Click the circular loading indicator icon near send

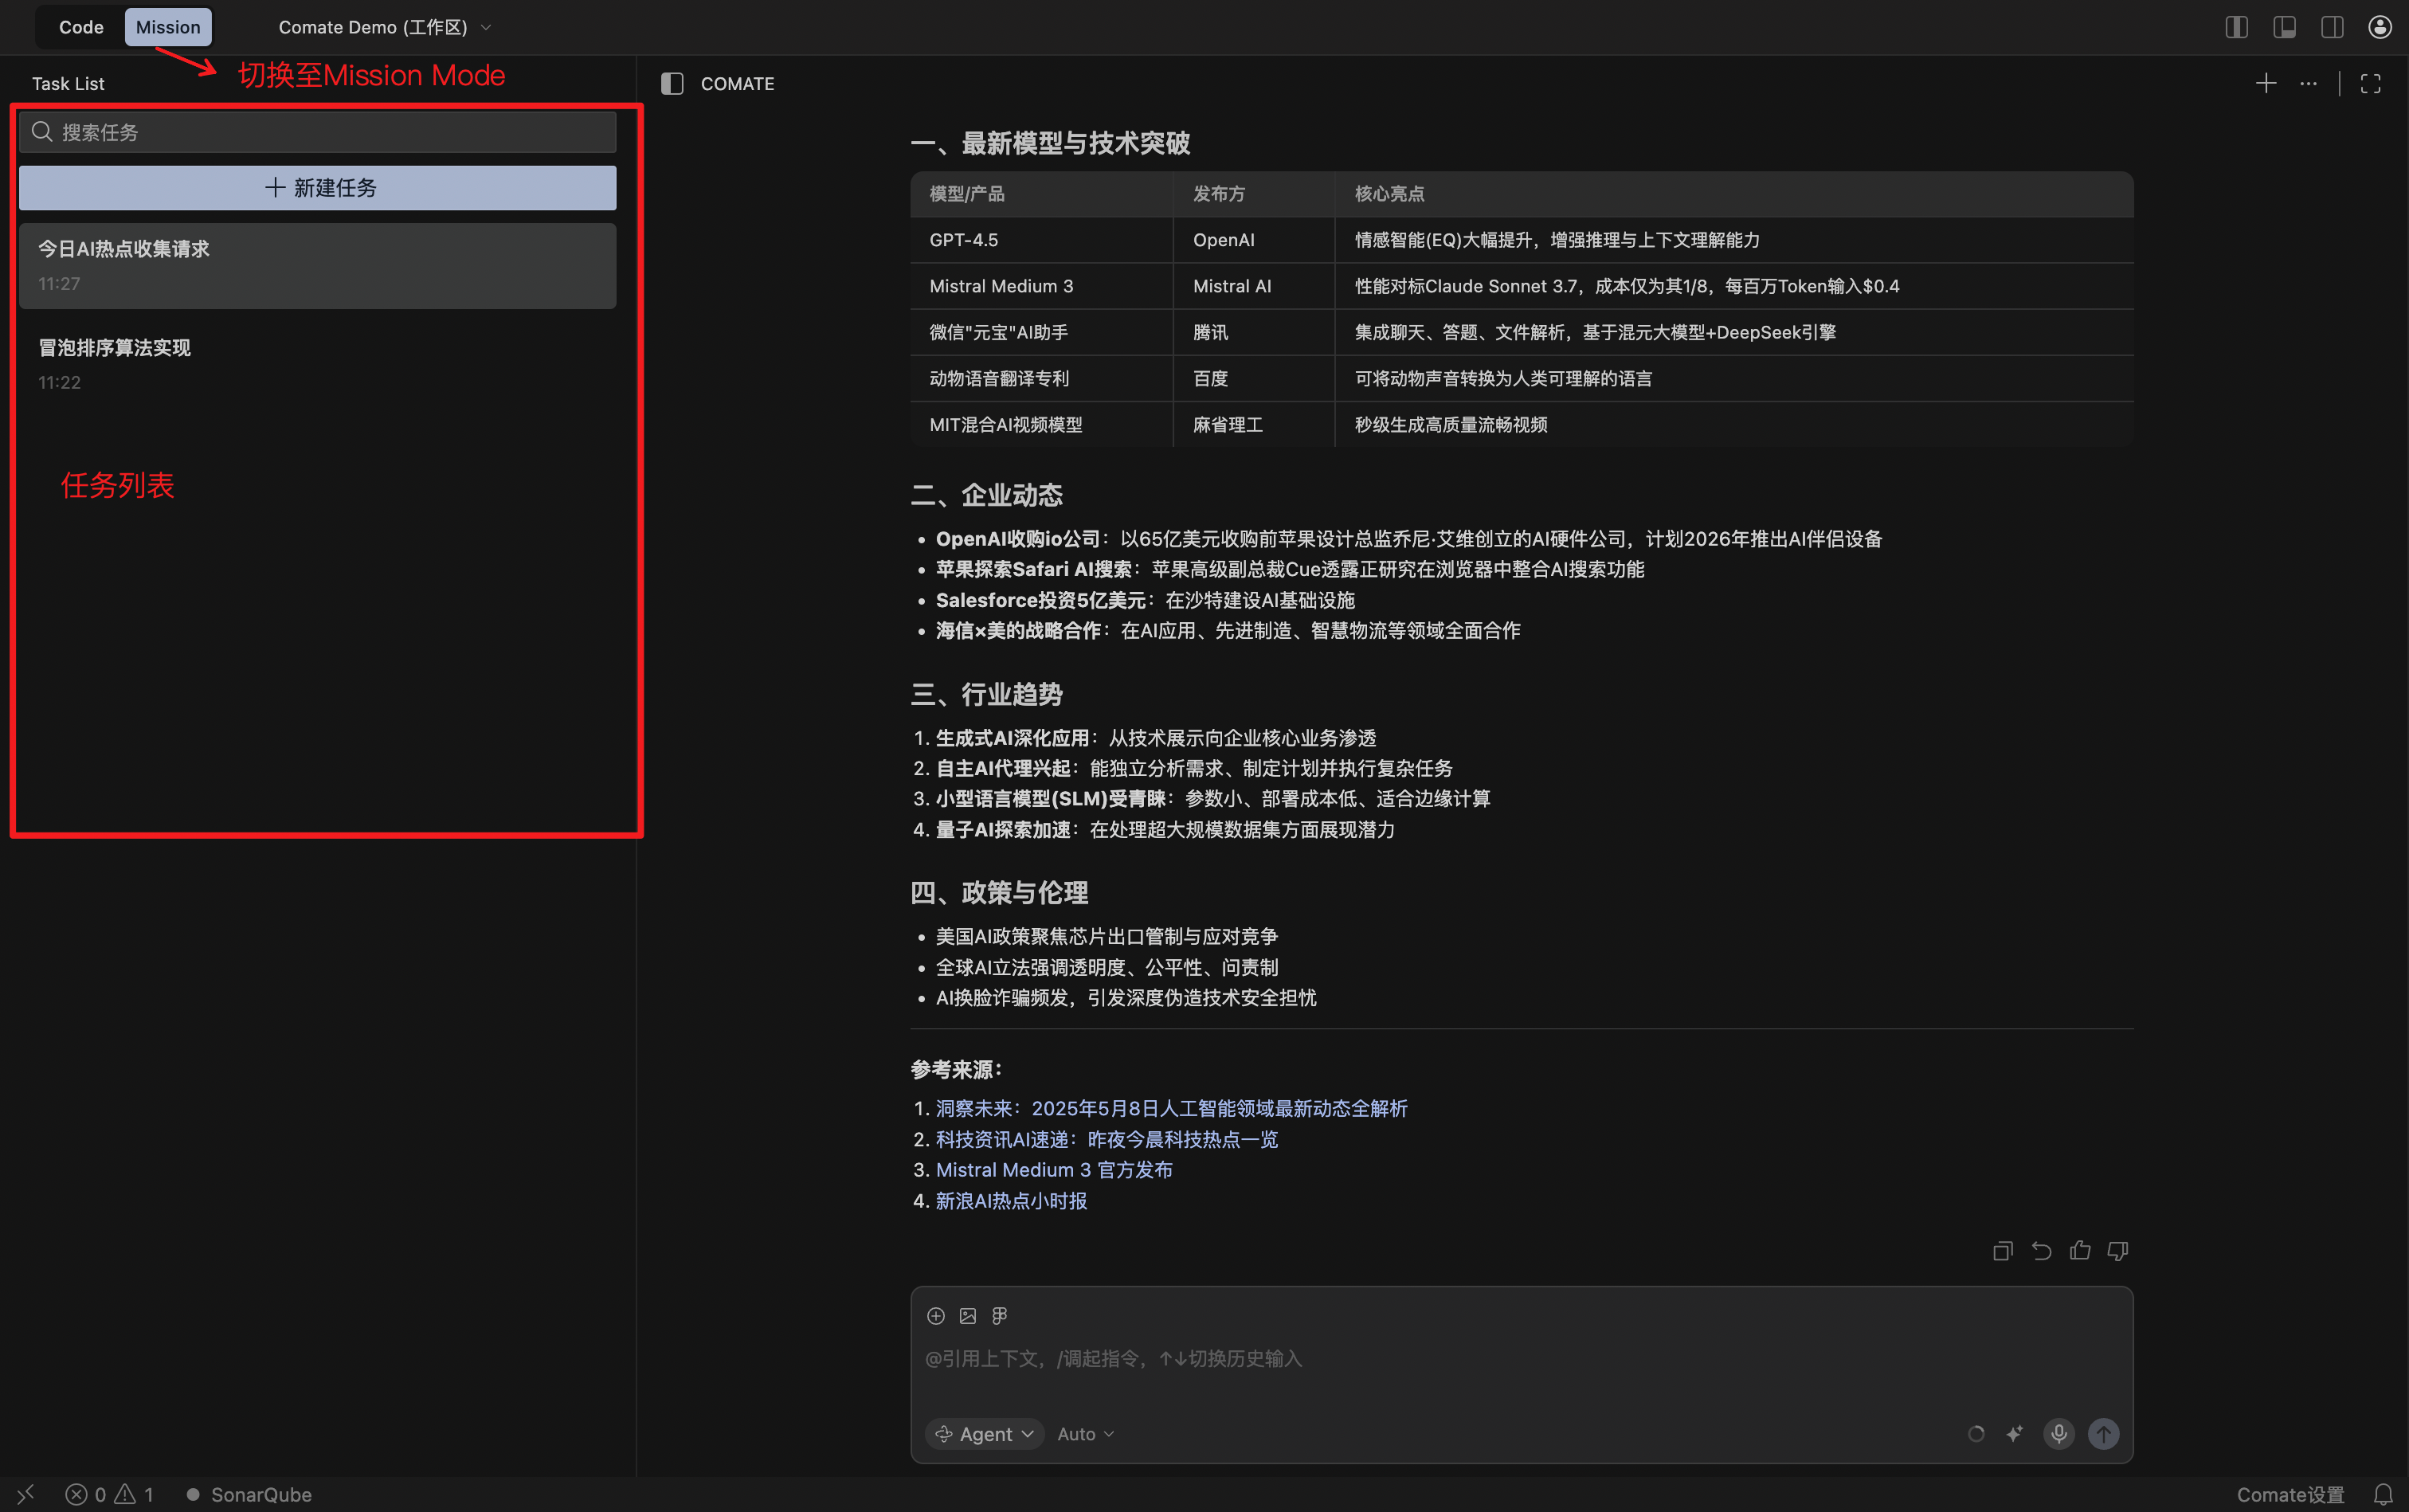coord(1976,1434)
